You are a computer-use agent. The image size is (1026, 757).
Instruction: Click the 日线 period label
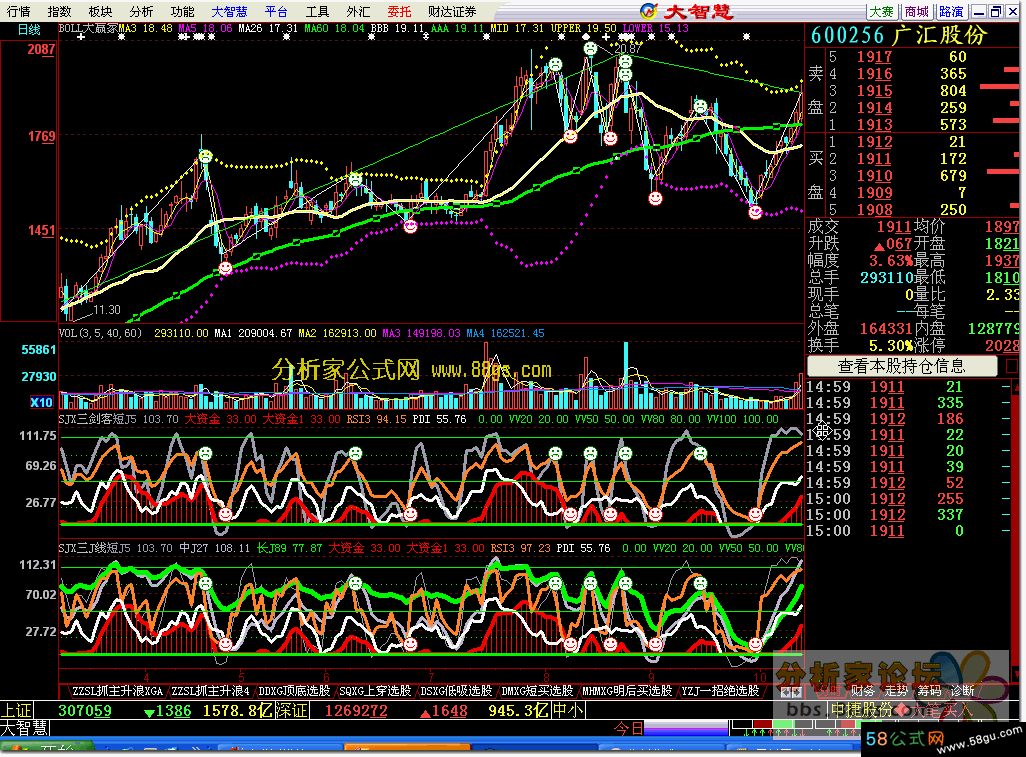tap(29, 29)
